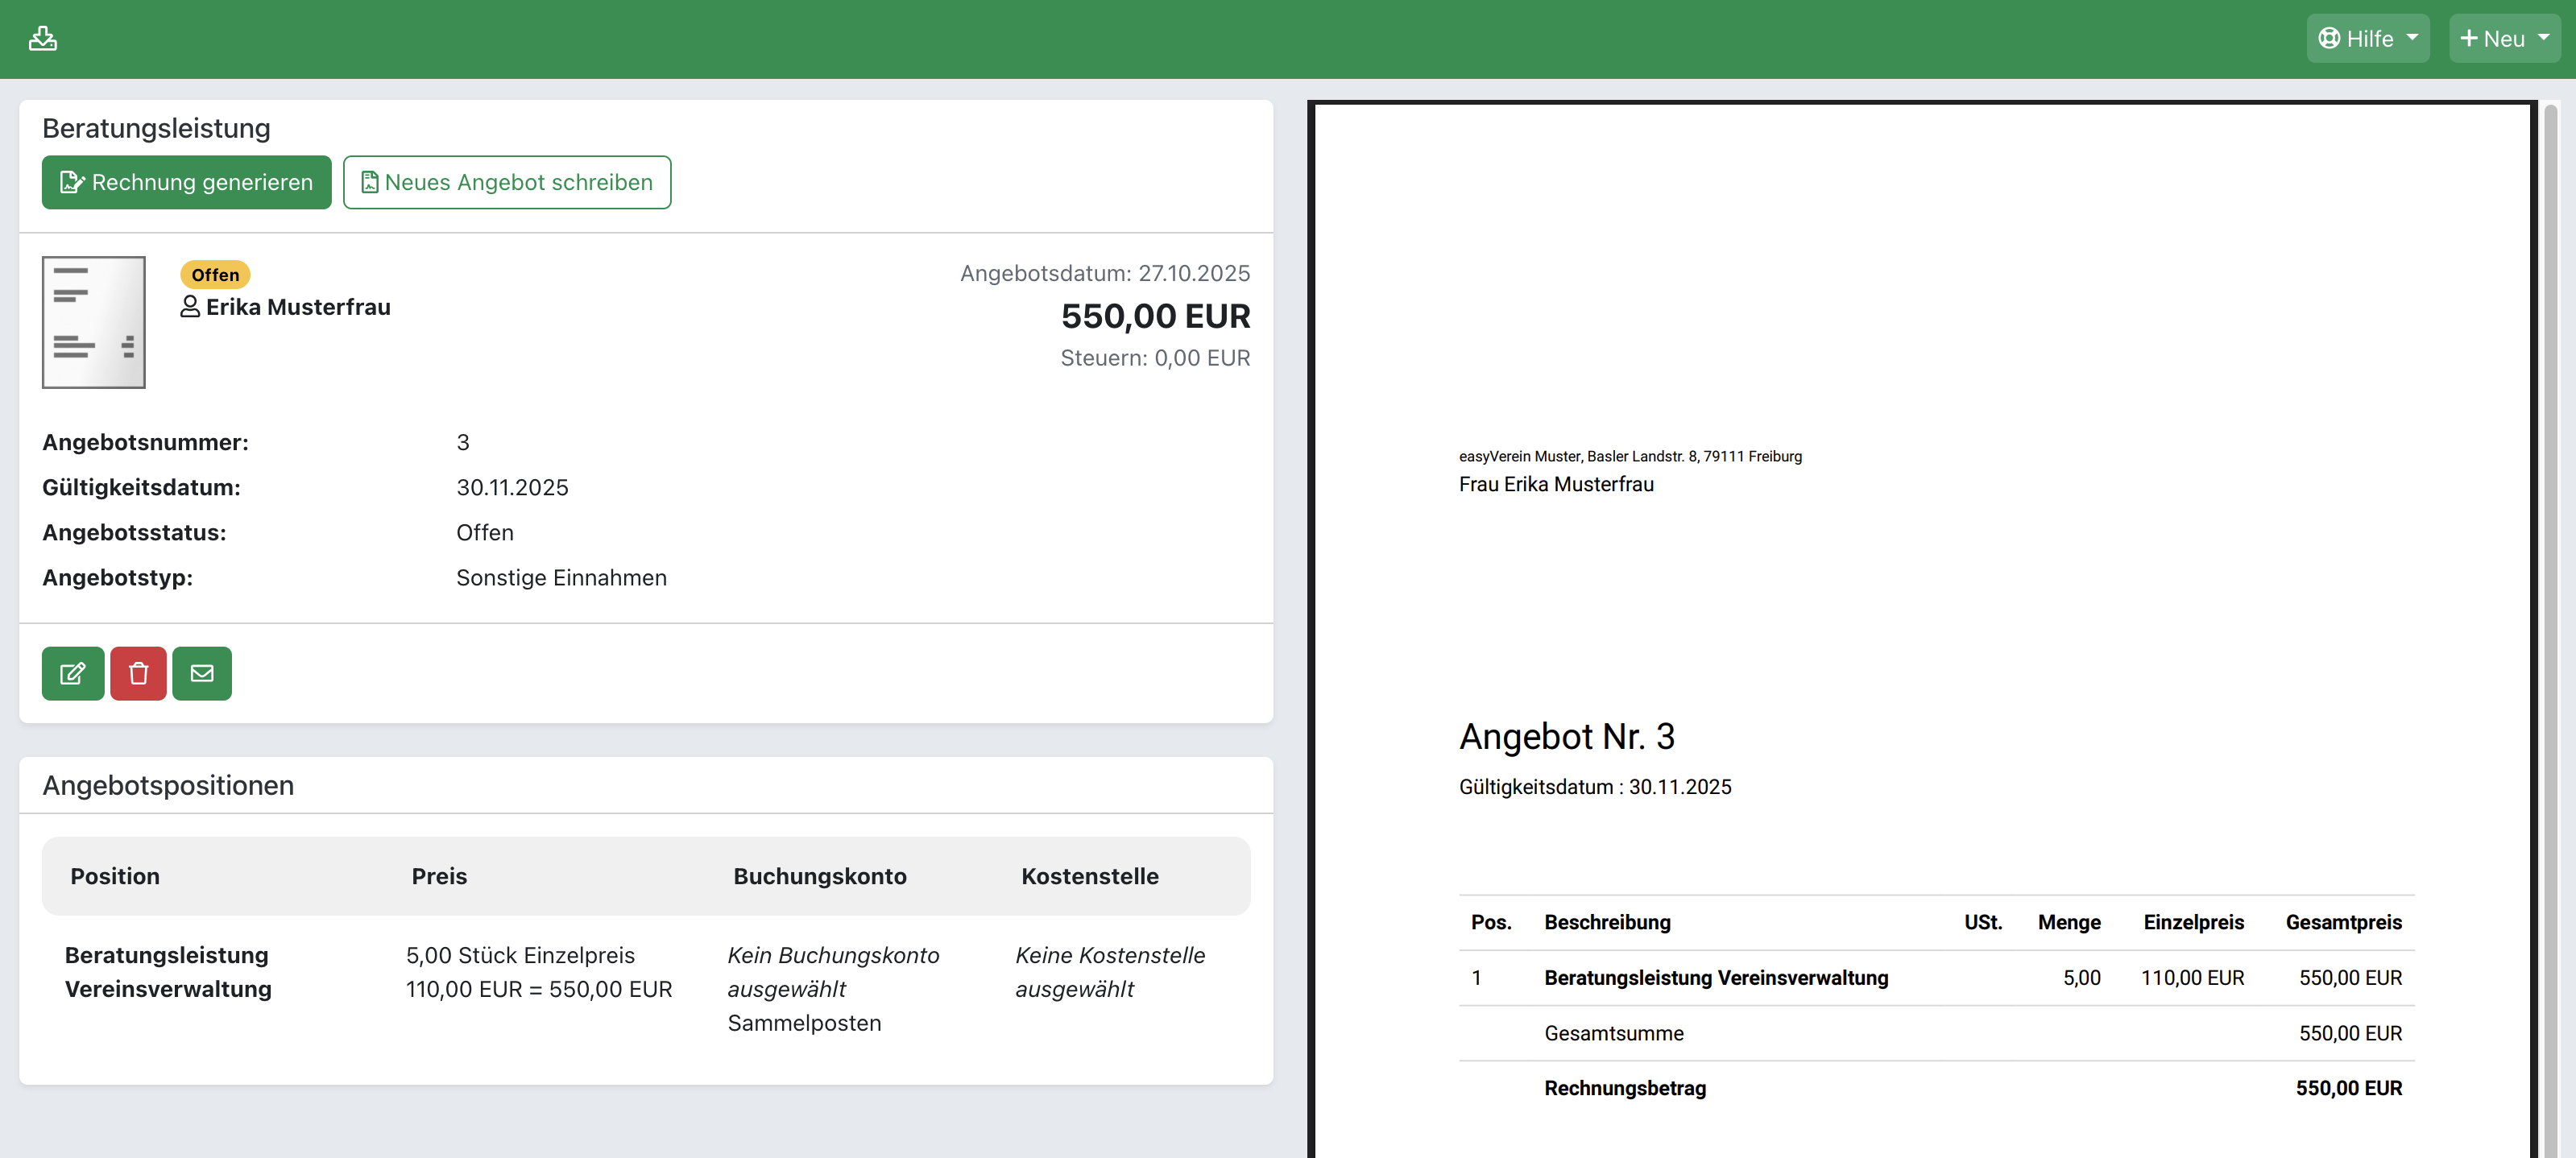Click the Erika Musterfrau contact name
Viewport: 2576px width, 1158px height.
coord(298,307)
